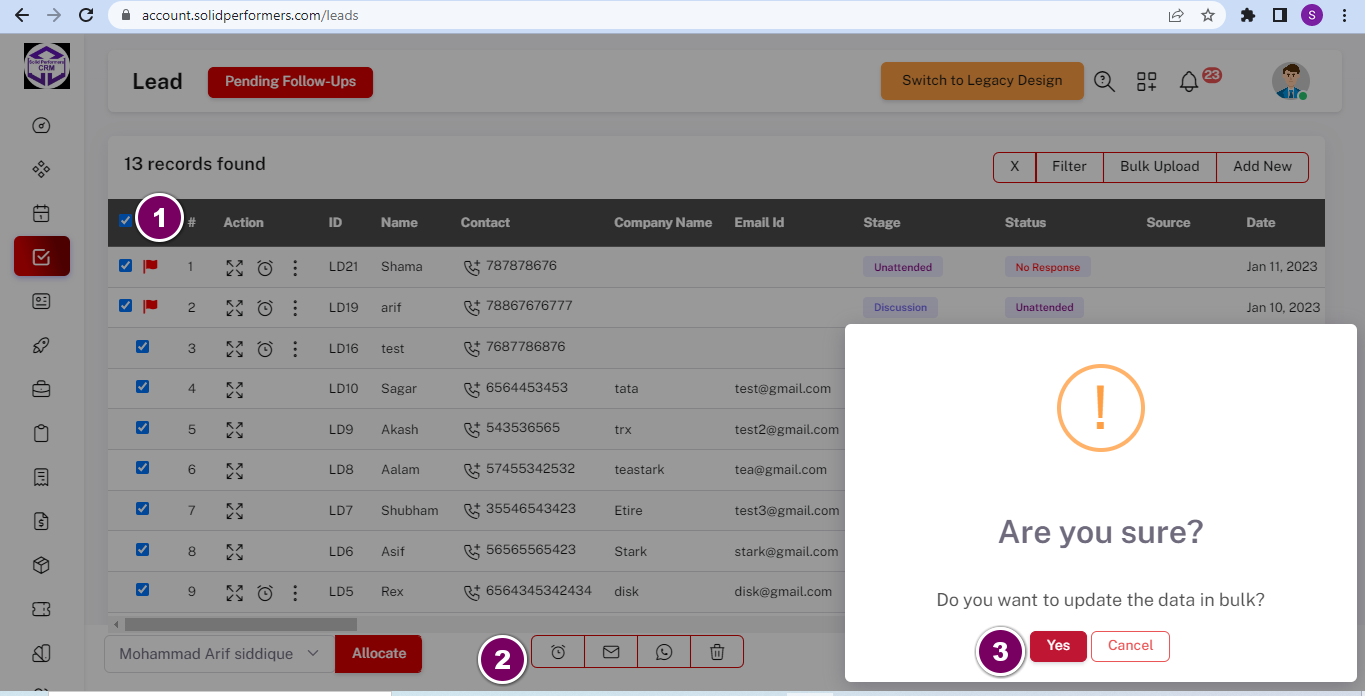Set follow-up alarm for Rex row
Screen dimensions: 1365x696
tap(265, 592)
